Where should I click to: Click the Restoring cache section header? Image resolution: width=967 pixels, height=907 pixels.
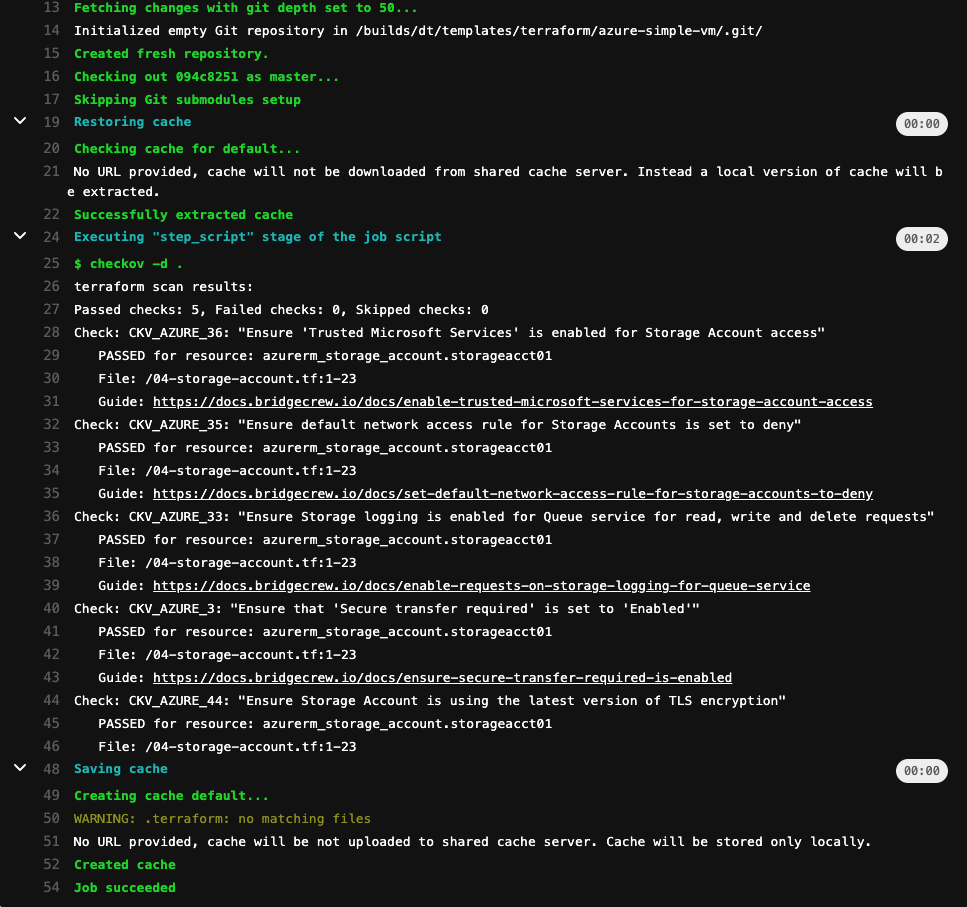tap(132, 122)
